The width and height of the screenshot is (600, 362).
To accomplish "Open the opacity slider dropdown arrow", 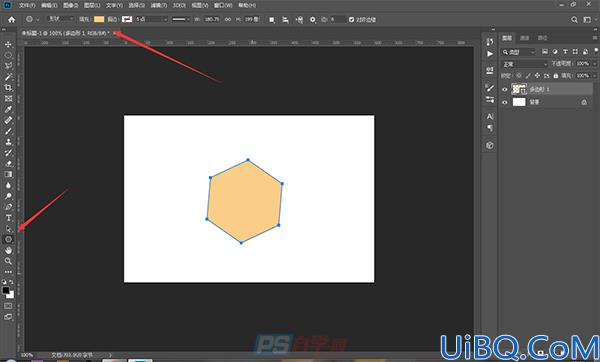I will point(594,64).
